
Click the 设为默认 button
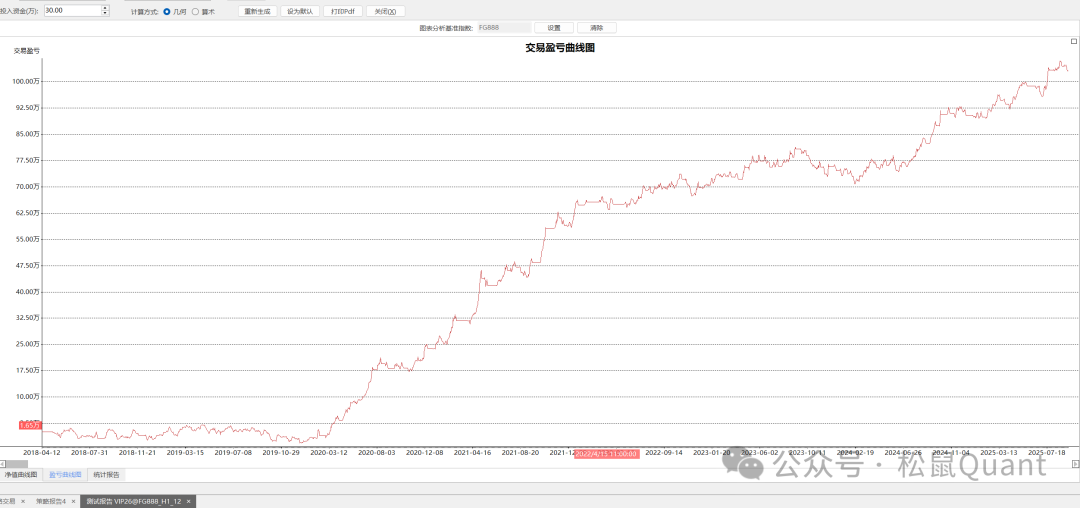click(300, 11)
